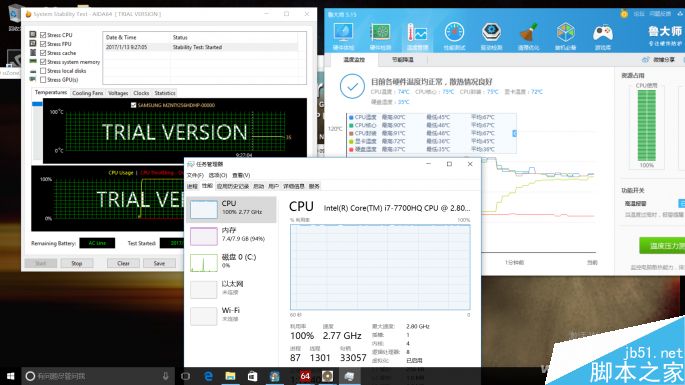Viewport: 685px width, 385px height.
Task: Click Weibo share icon in Lu Master
Action: click(646, 59)
